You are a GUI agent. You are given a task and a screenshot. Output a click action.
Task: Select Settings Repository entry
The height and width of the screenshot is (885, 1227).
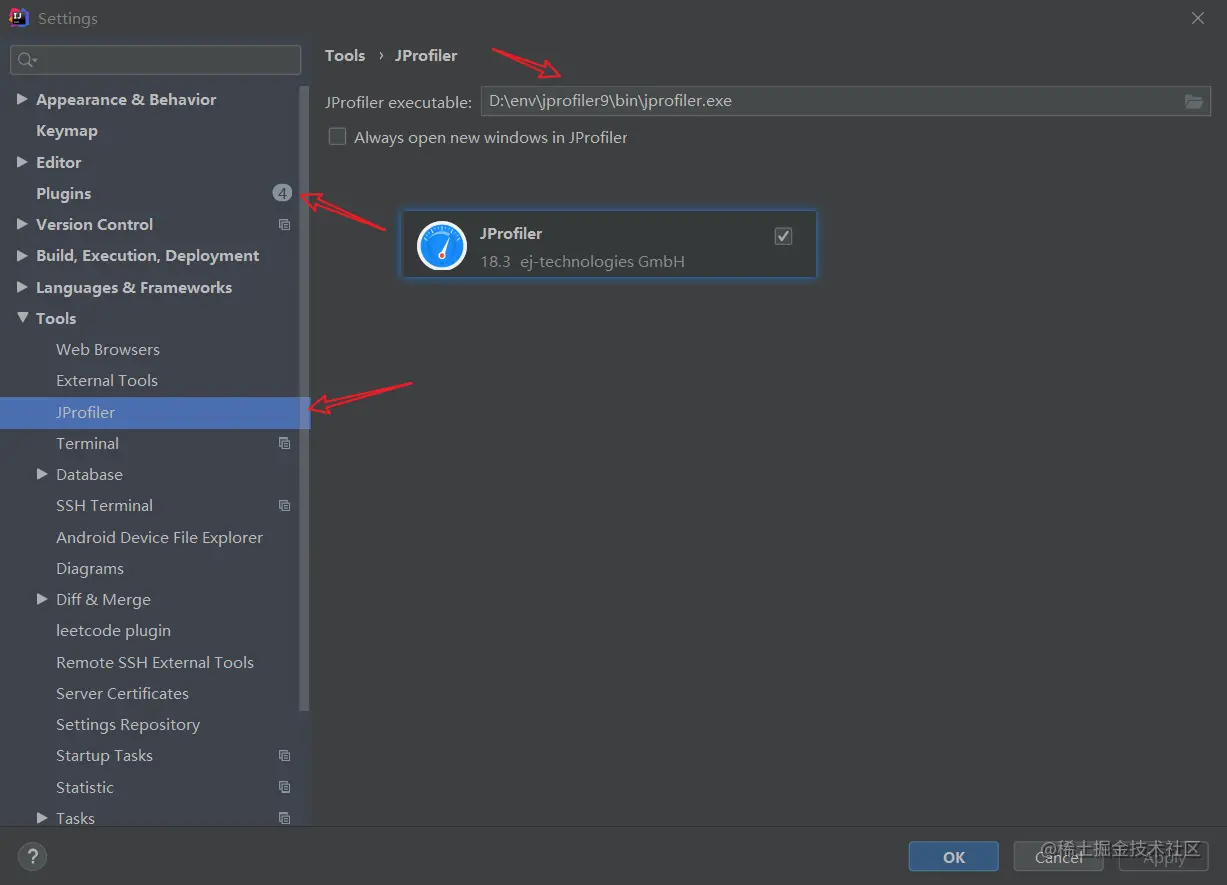pos(128,724)
